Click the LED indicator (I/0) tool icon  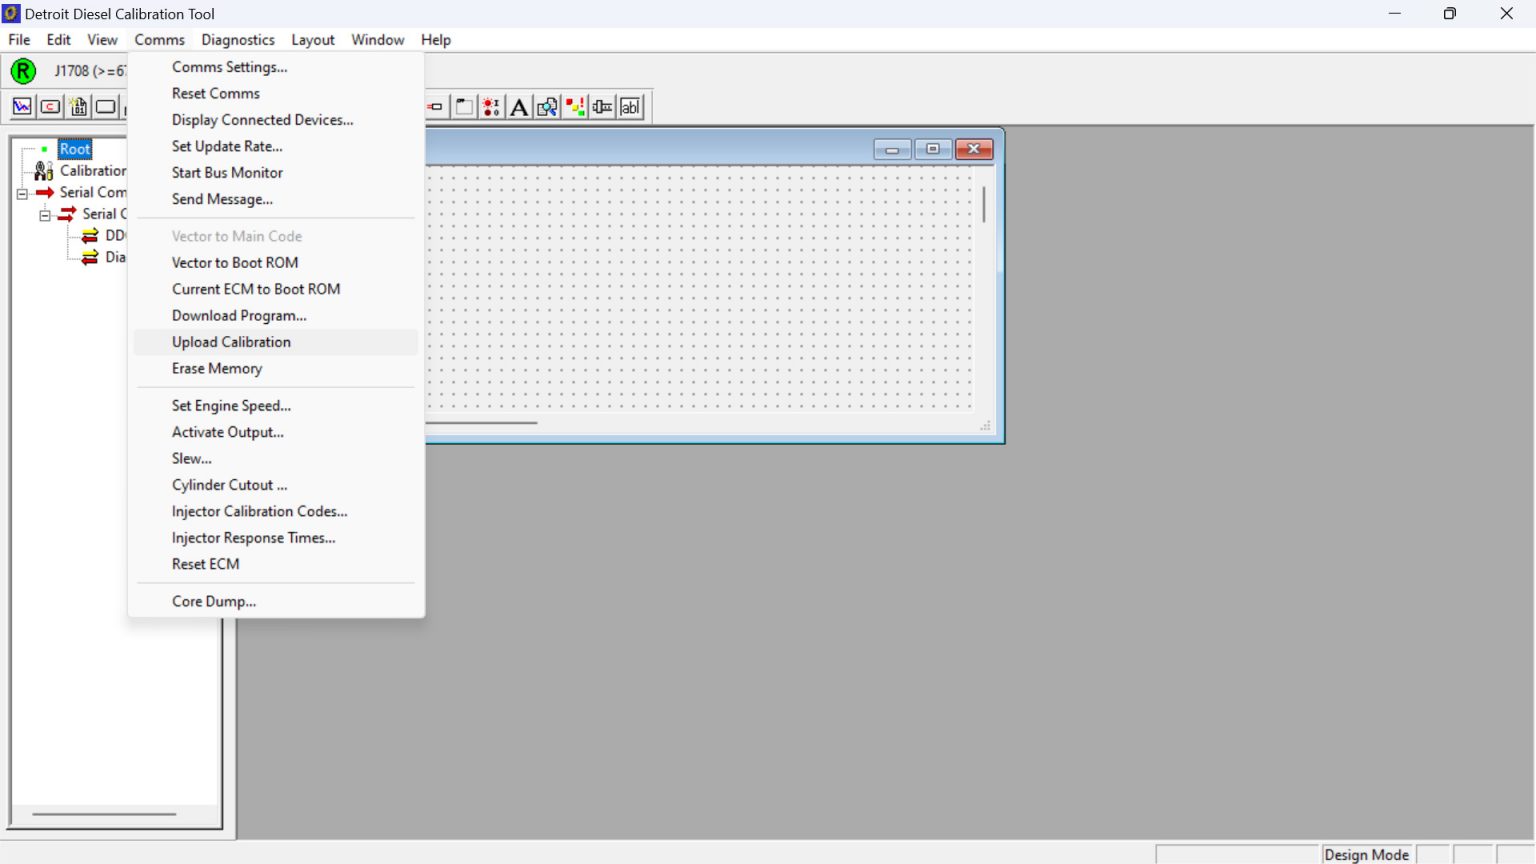tap(490, 106)
